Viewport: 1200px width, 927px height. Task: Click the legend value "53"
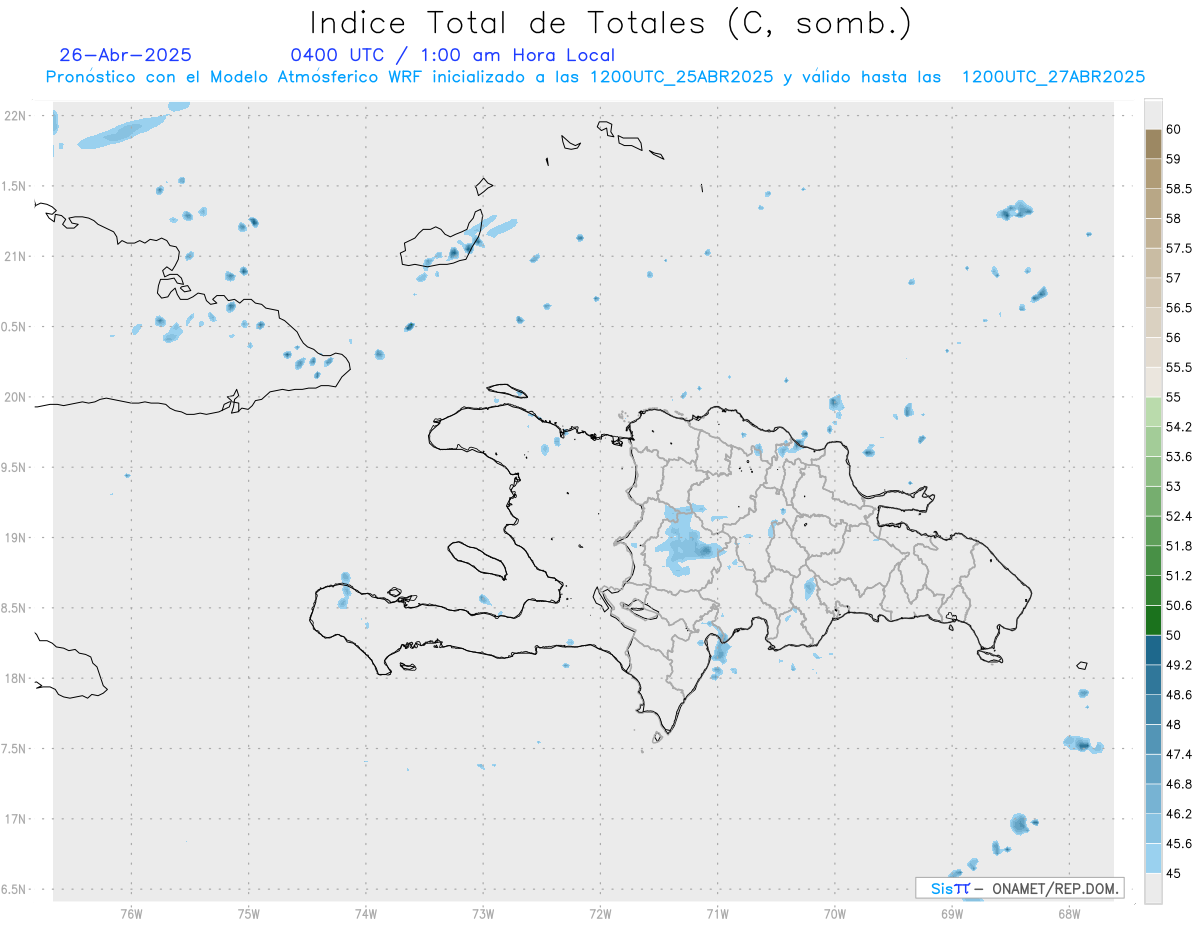1174,486
